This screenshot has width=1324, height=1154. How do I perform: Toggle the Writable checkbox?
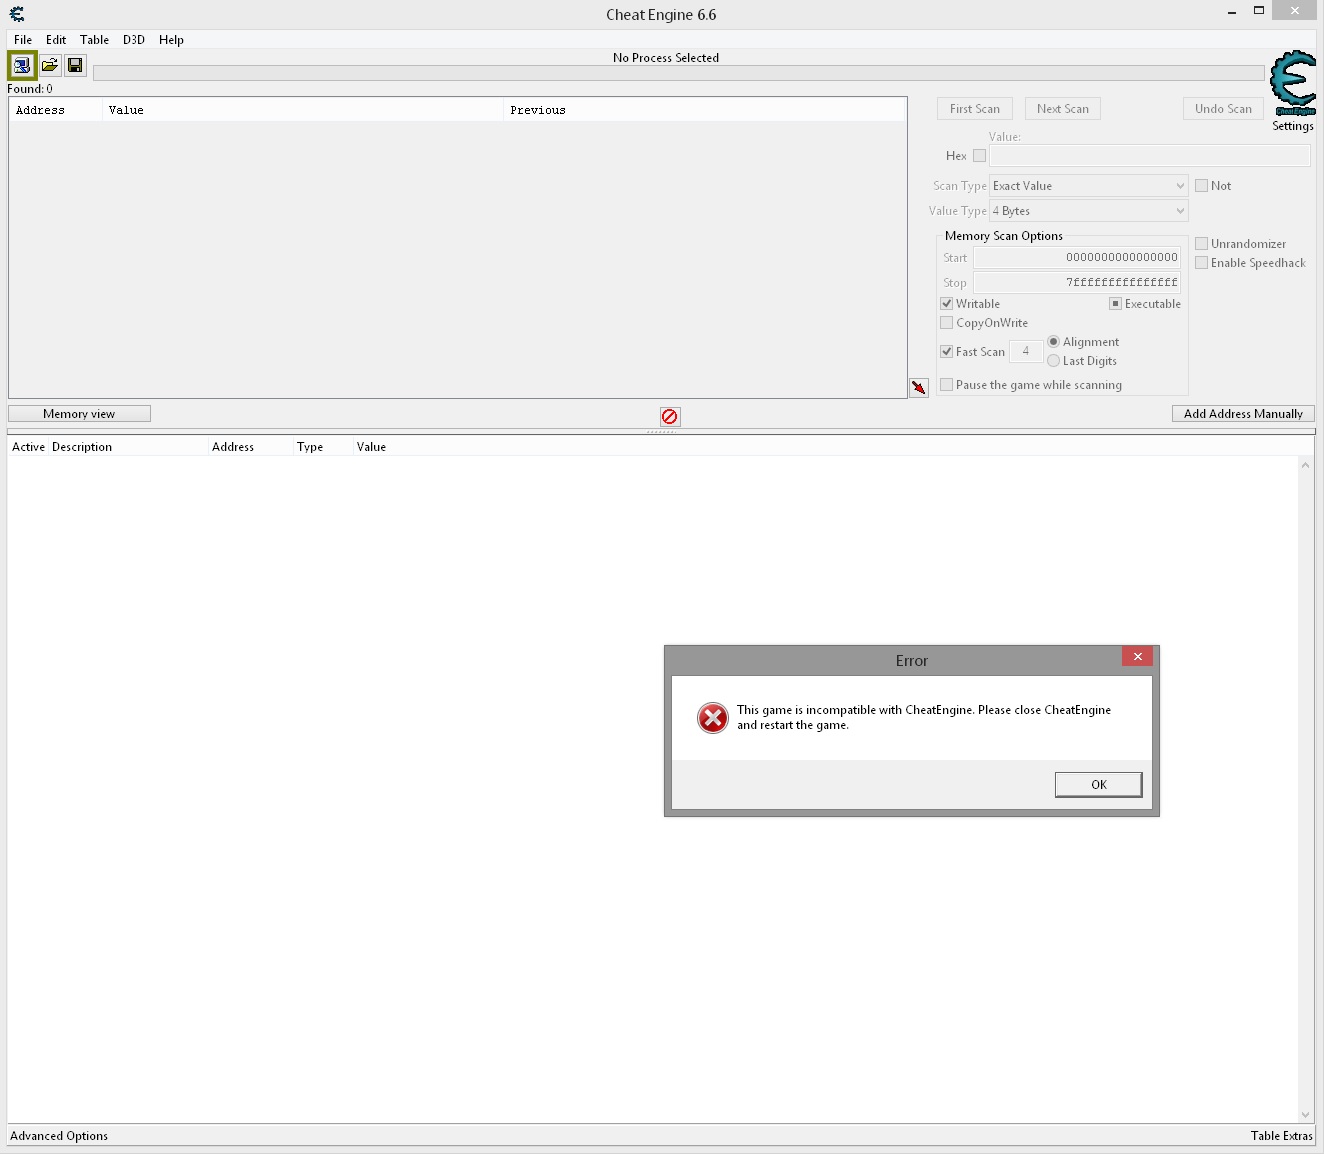tap(947, 304)
